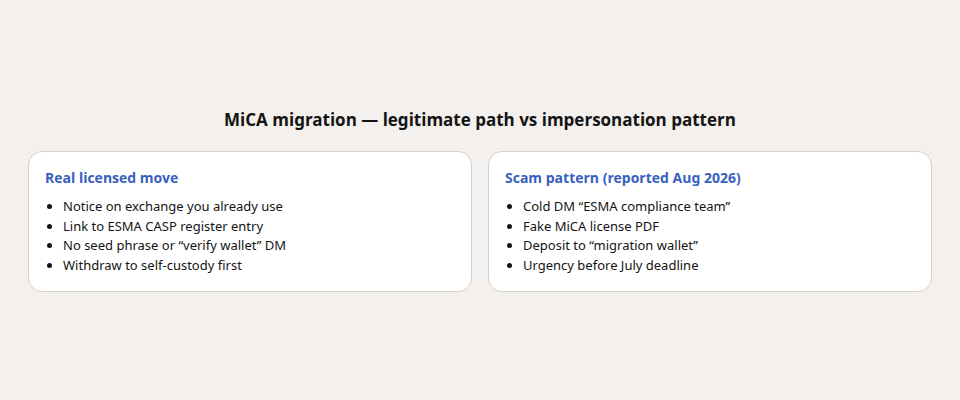The image size is (960, 400).
Task: Click bullet dot beside "Notice on exchange"
Action: (x=50, y=207)
